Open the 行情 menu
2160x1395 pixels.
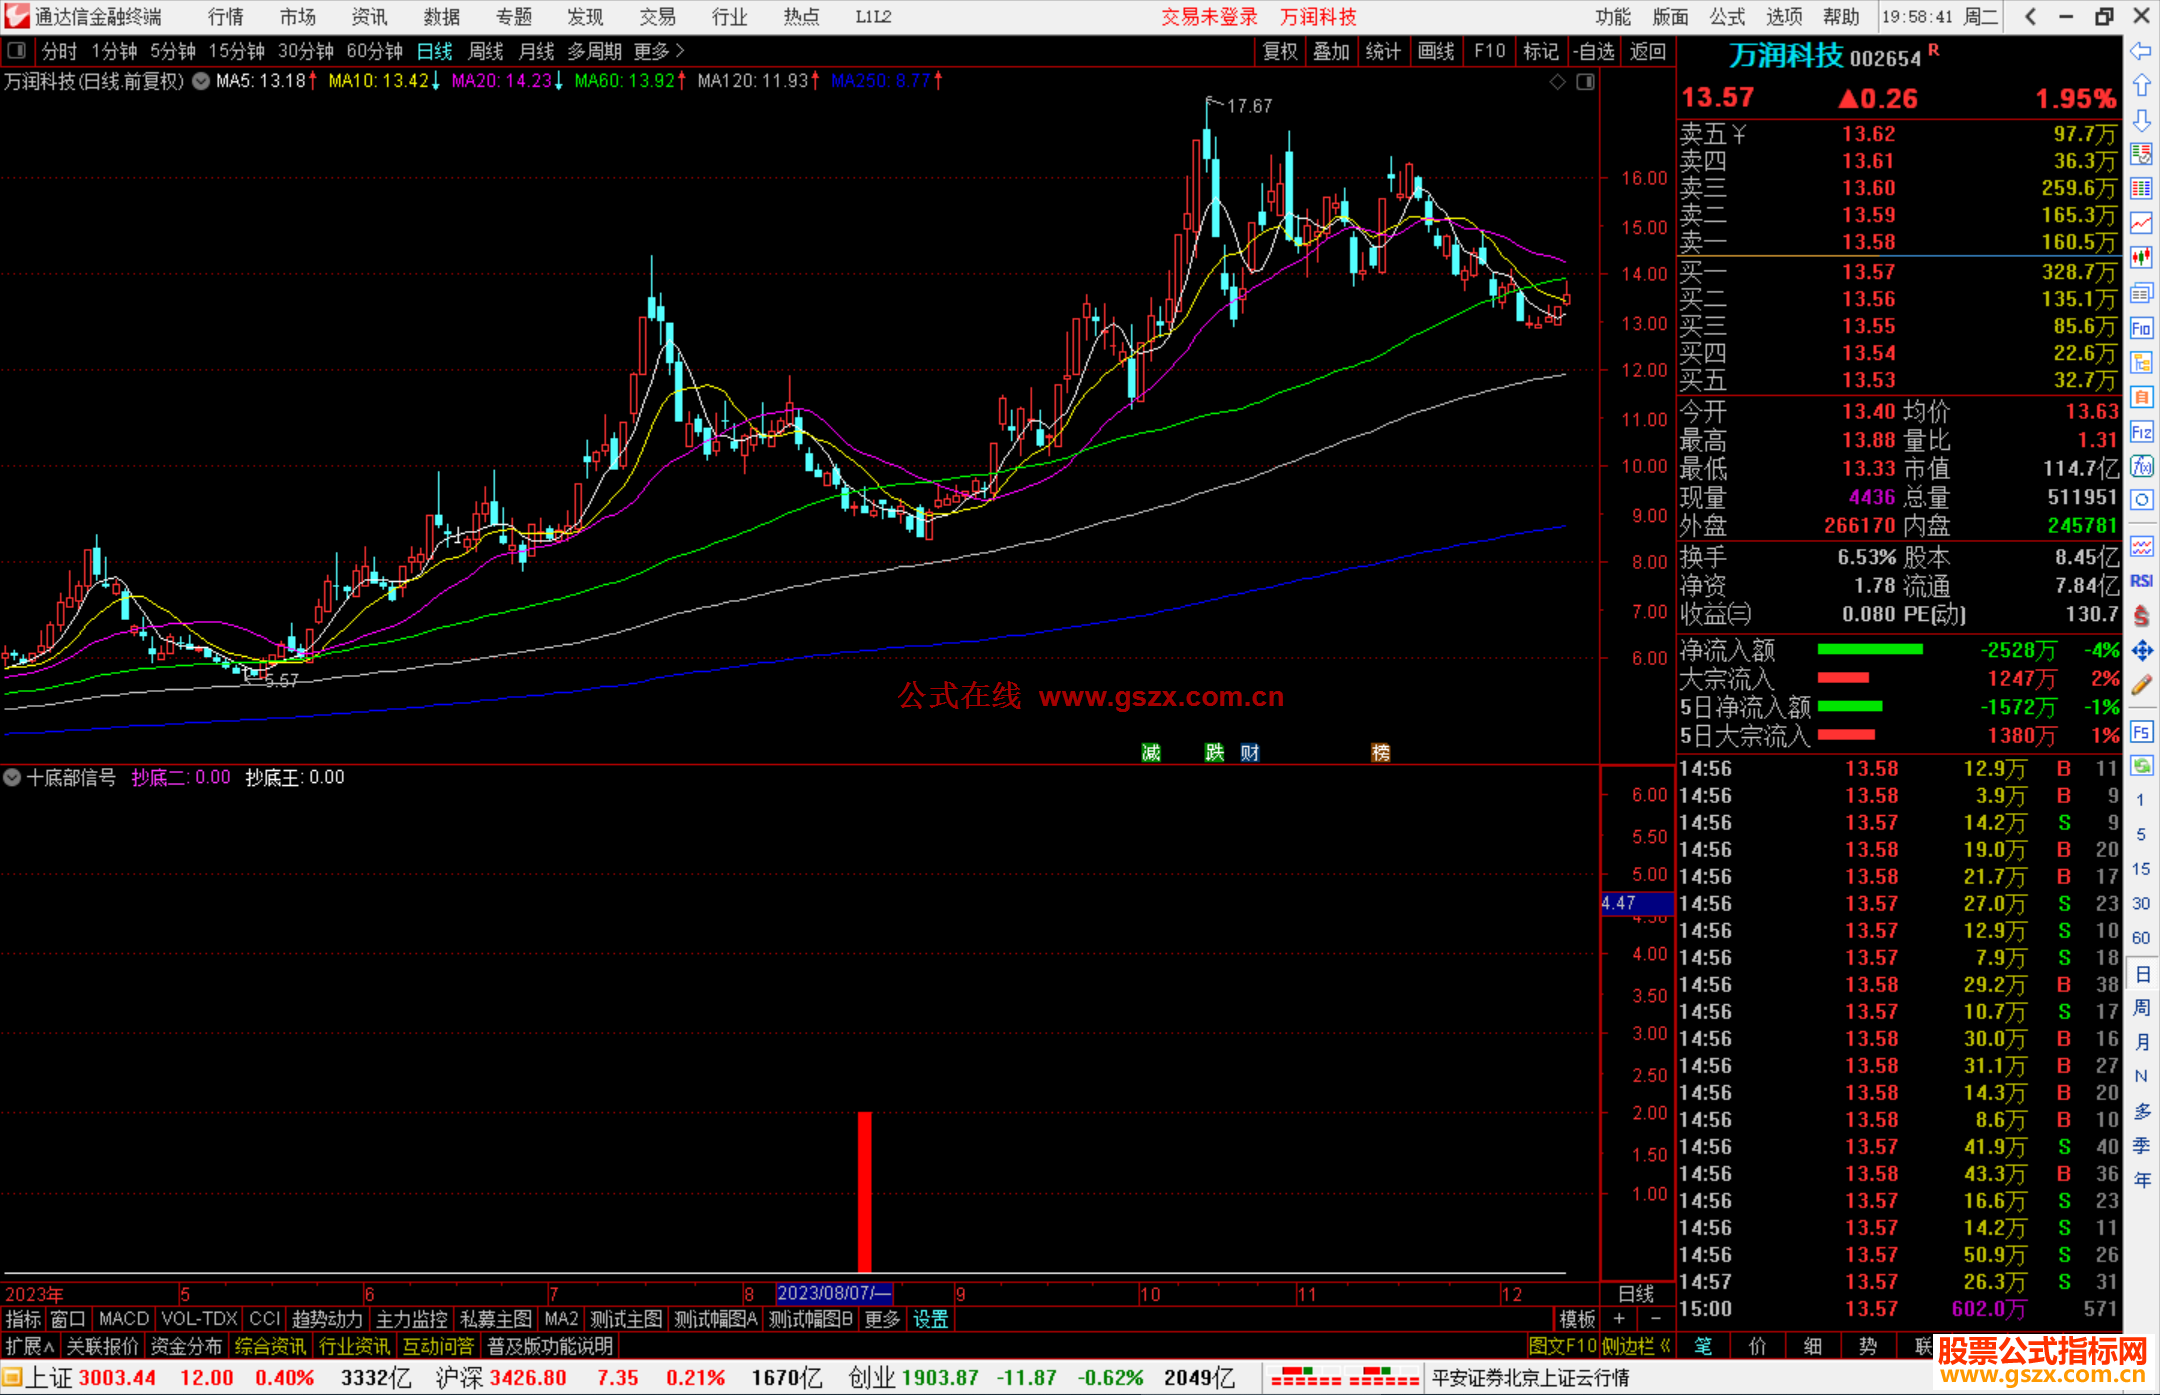click(x=226, y=17)
